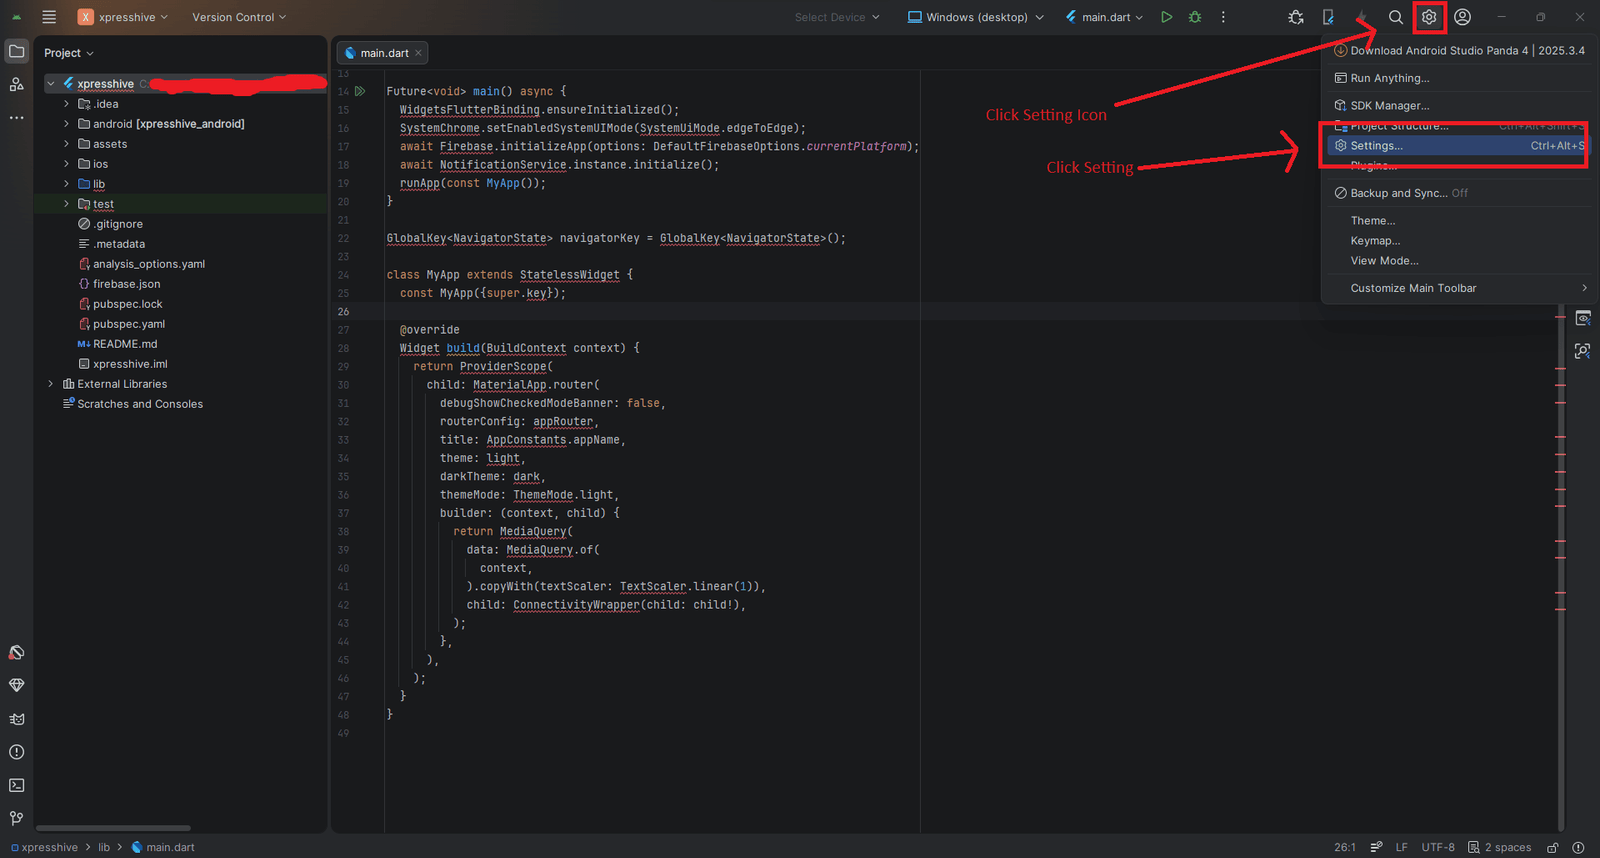This screenshot has width=1600, height=858.
Task: Open the Version Control dropdown
Action: (239, 17)
